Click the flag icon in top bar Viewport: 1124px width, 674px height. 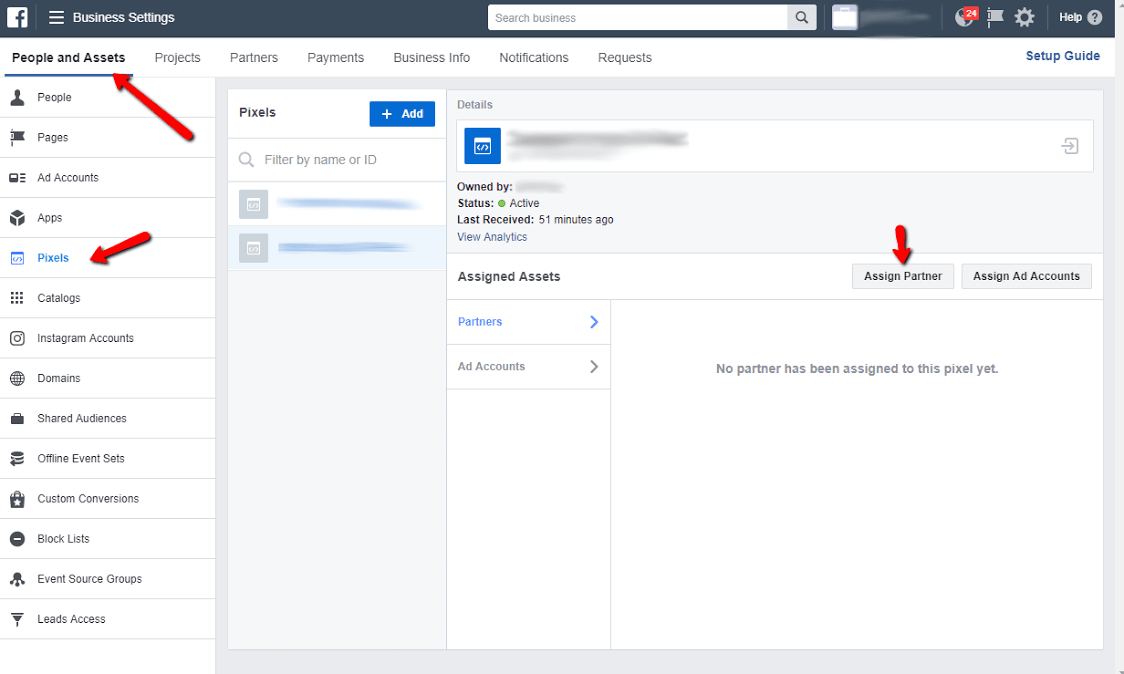pos(995,17)
